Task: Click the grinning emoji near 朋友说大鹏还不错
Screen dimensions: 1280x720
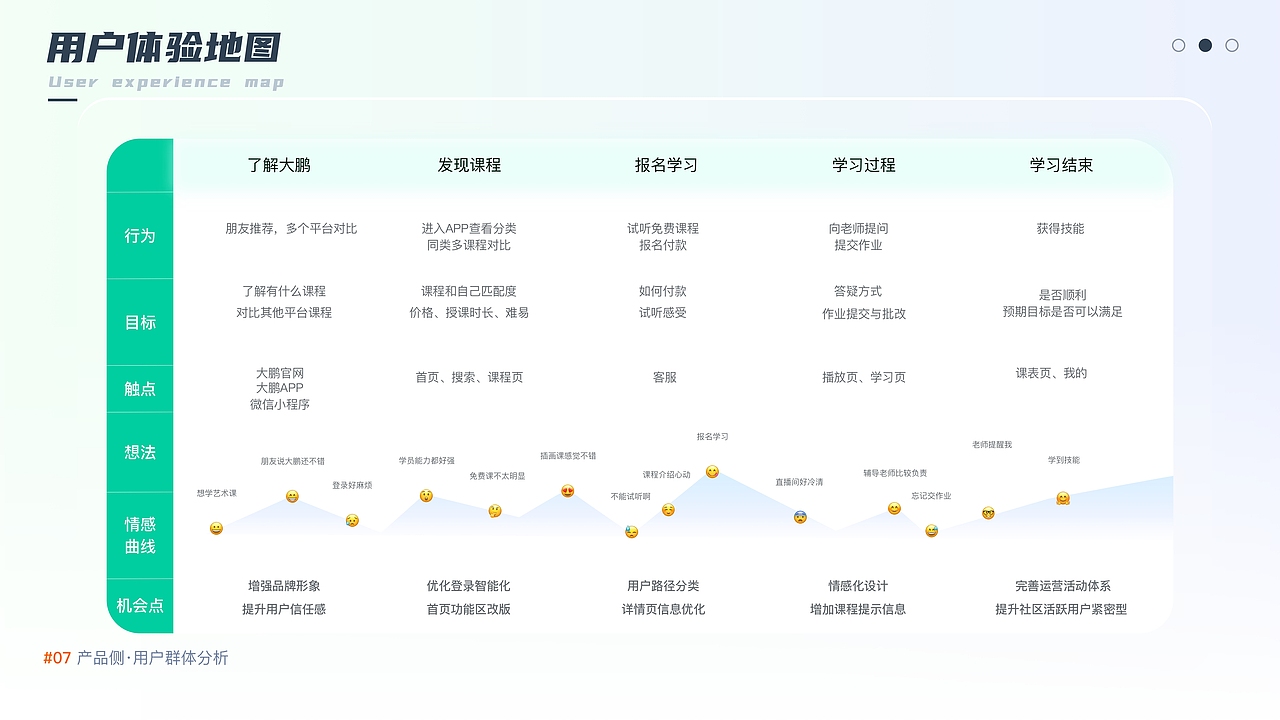Action: (292, 496)
